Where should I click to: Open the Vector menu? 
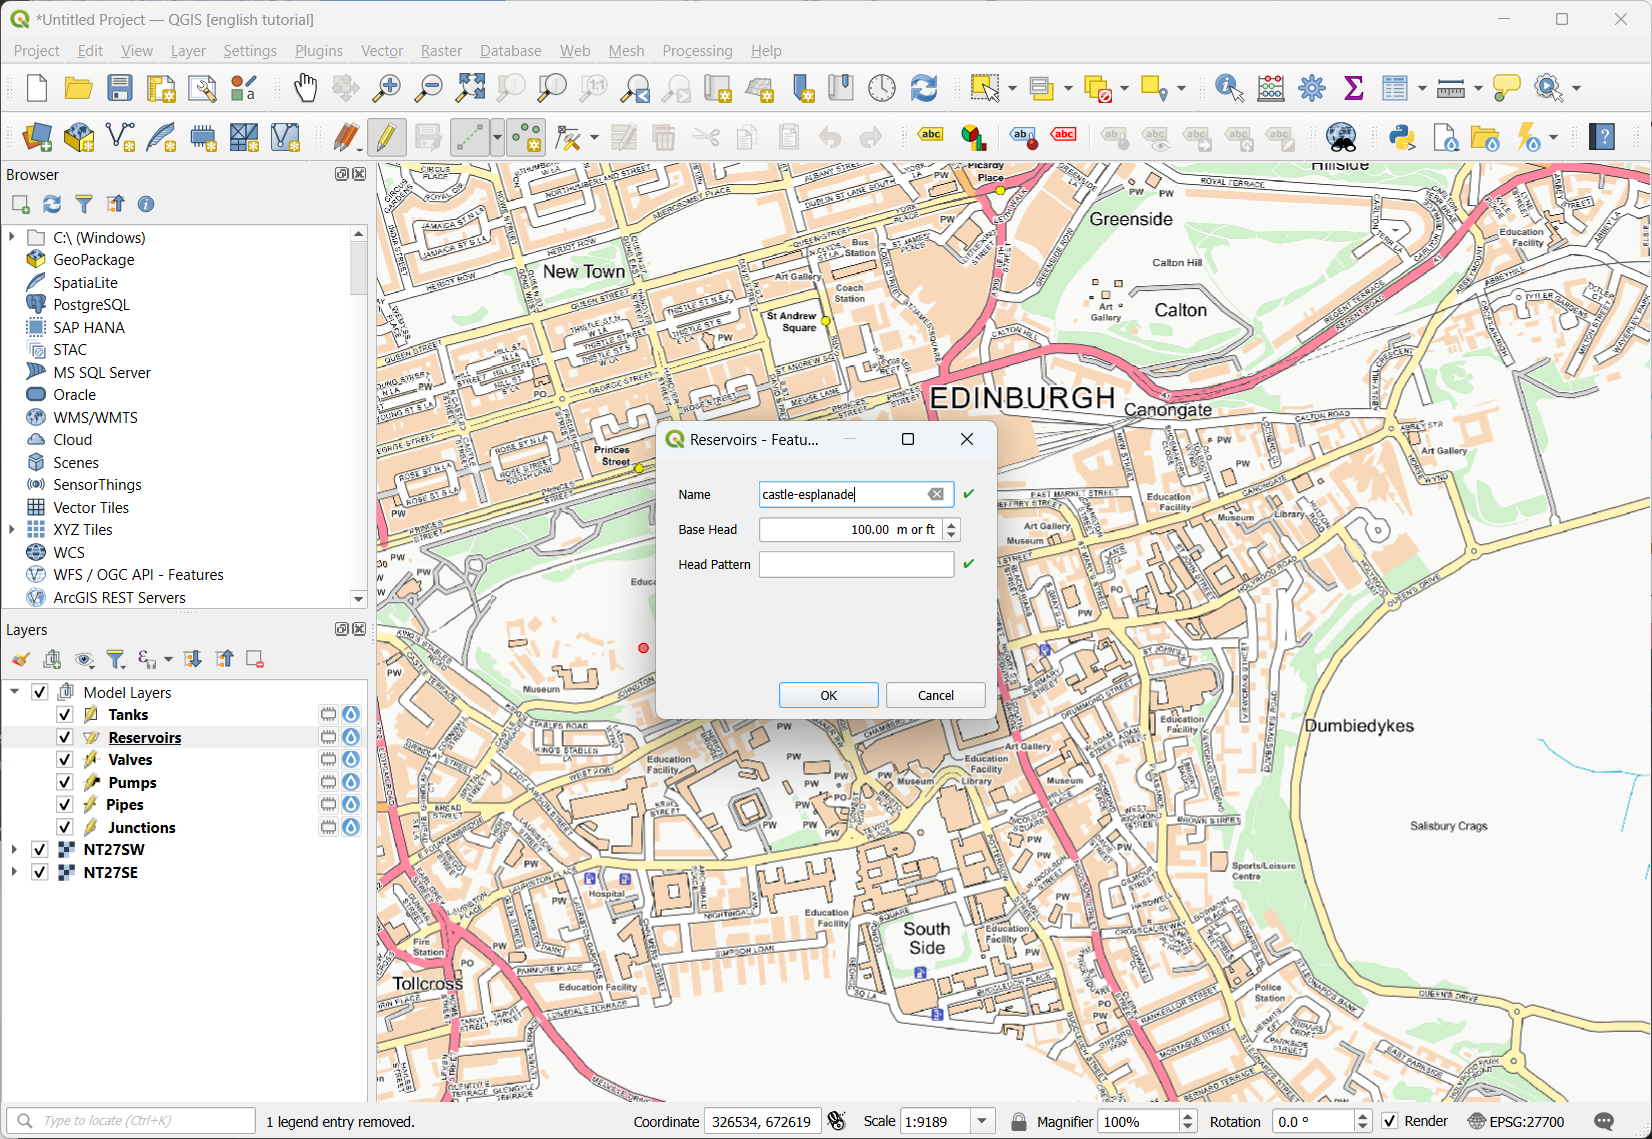pos(381,51)
